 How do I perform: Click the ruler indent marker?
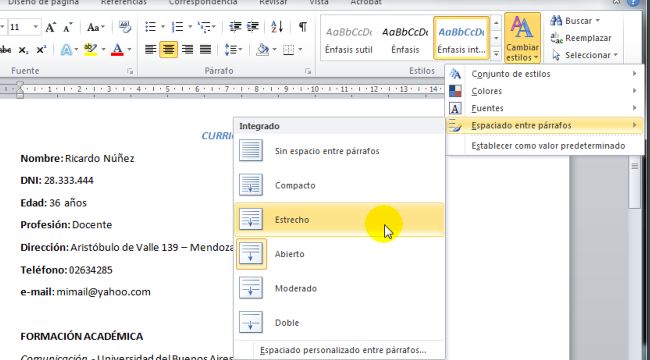click(x=19, y=90)
